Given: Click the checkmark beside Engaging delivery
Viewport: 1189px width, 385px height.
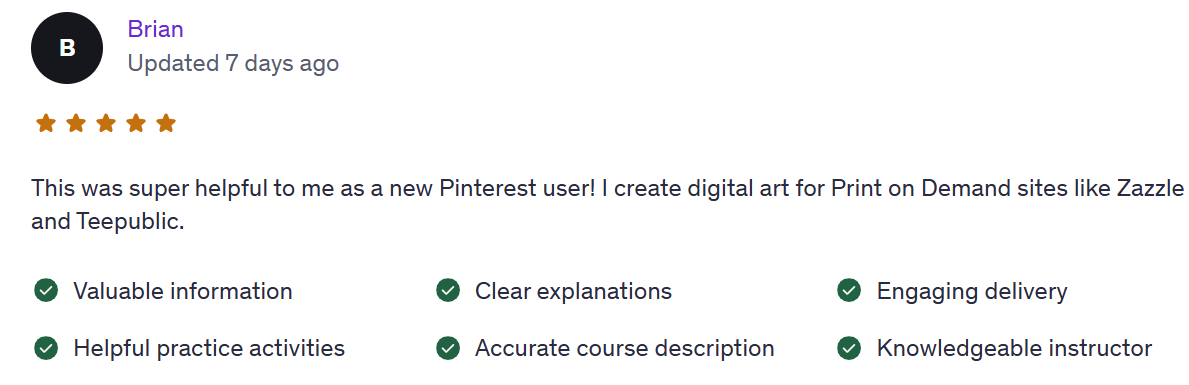Looking at the screenshot, I should click(x=849, y=290).
